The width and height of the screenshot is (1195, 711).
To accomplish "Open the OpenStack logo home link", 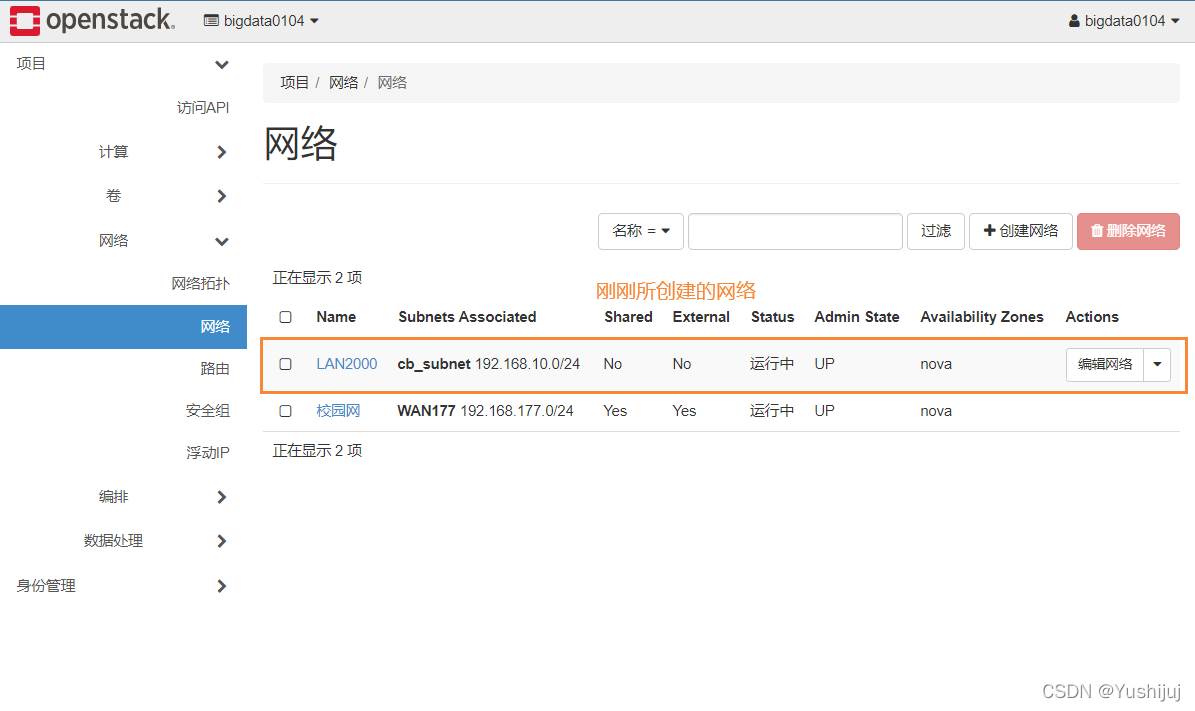I will click(92, 21).
